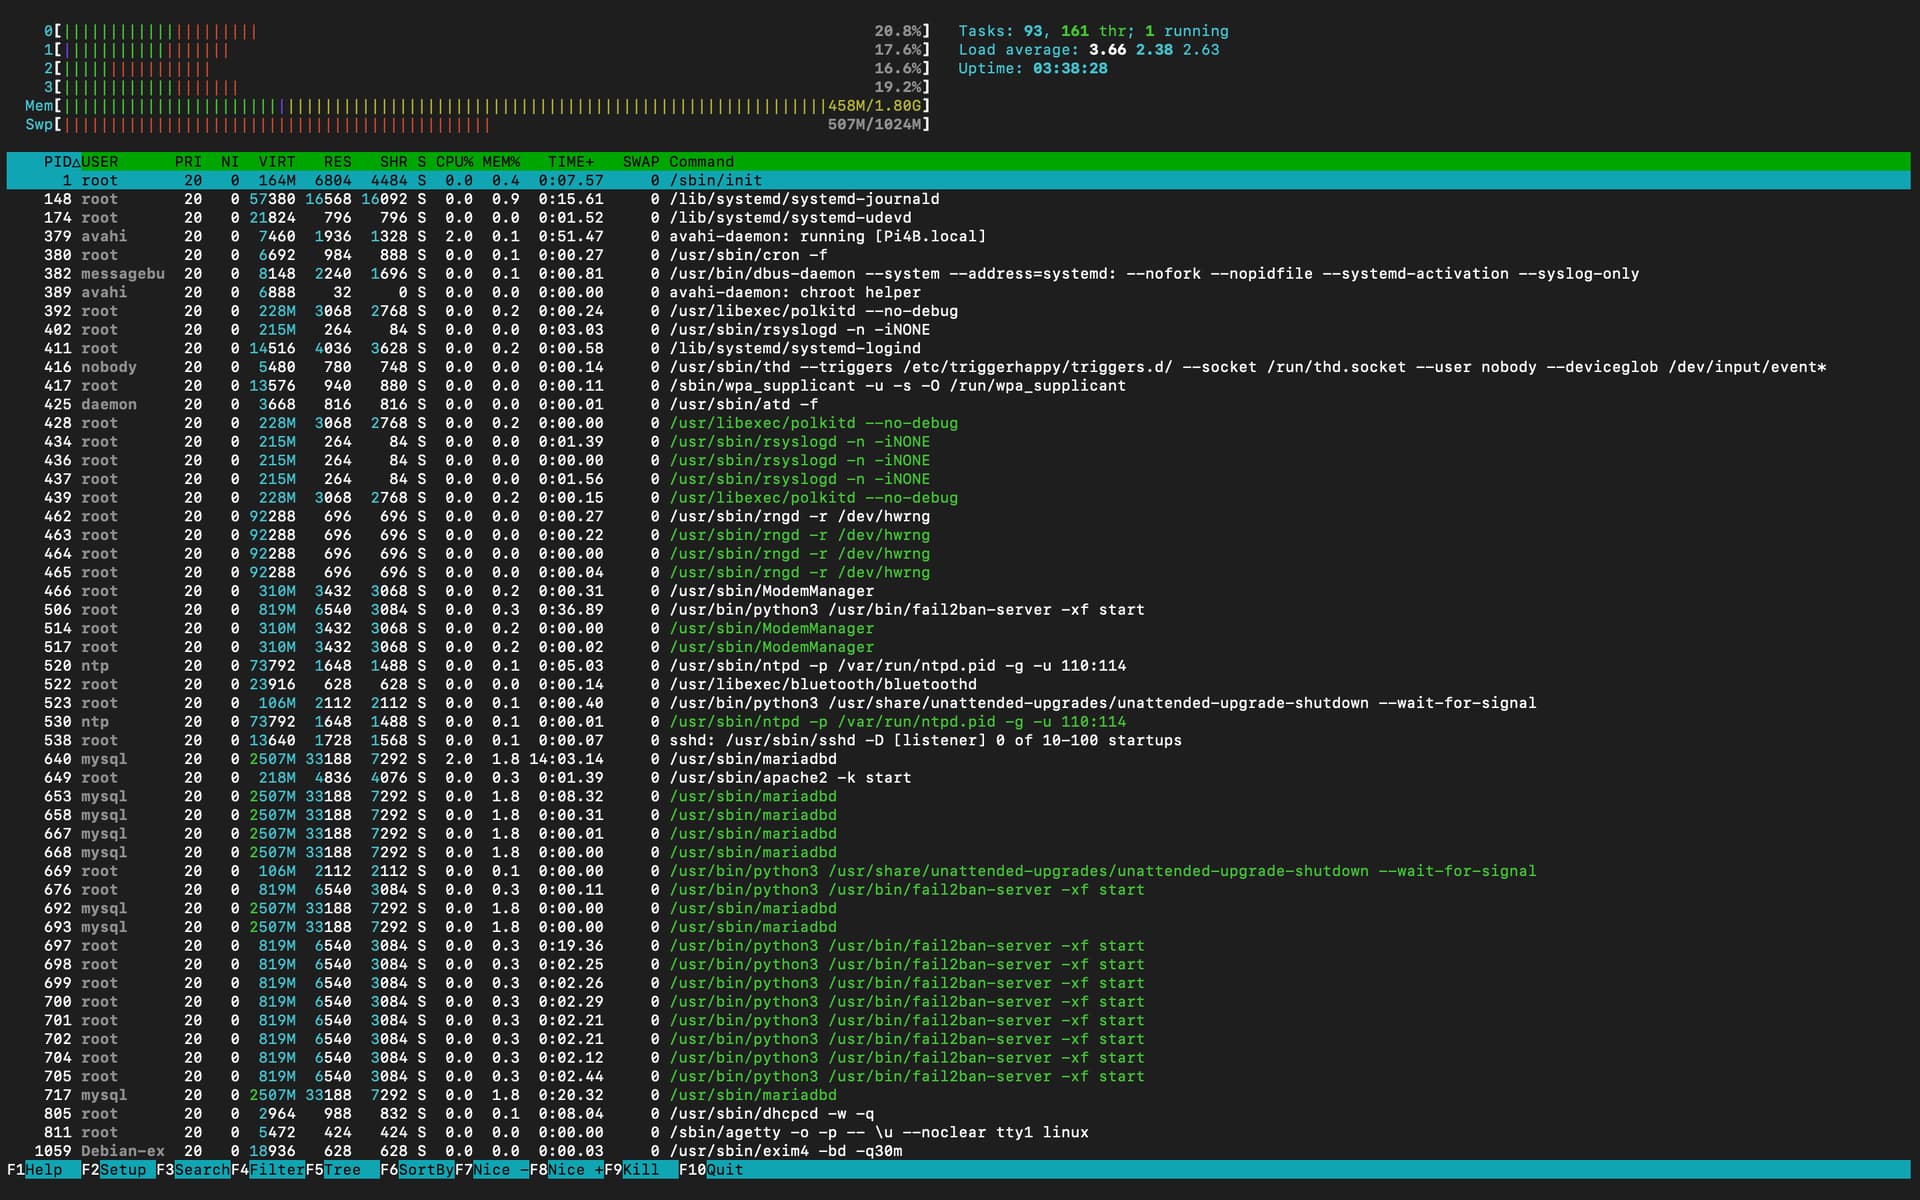Toggle F5 Tree view
The width and height of the screenshot is (1920, 1200).
tap(340, 1169)
